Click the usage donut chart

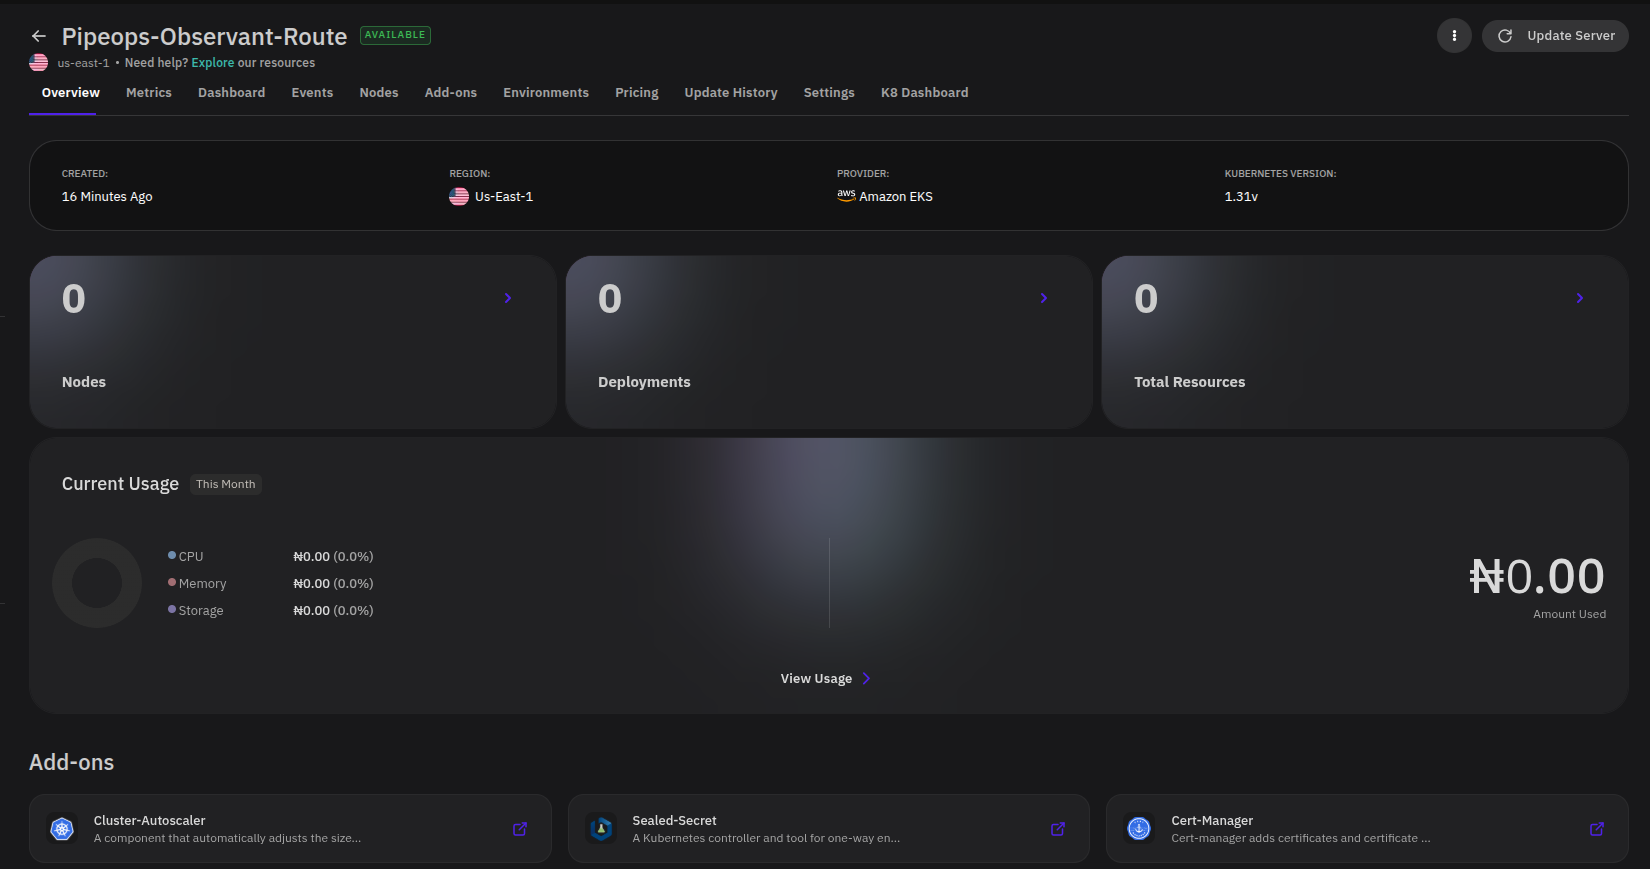tap(97, 583)
